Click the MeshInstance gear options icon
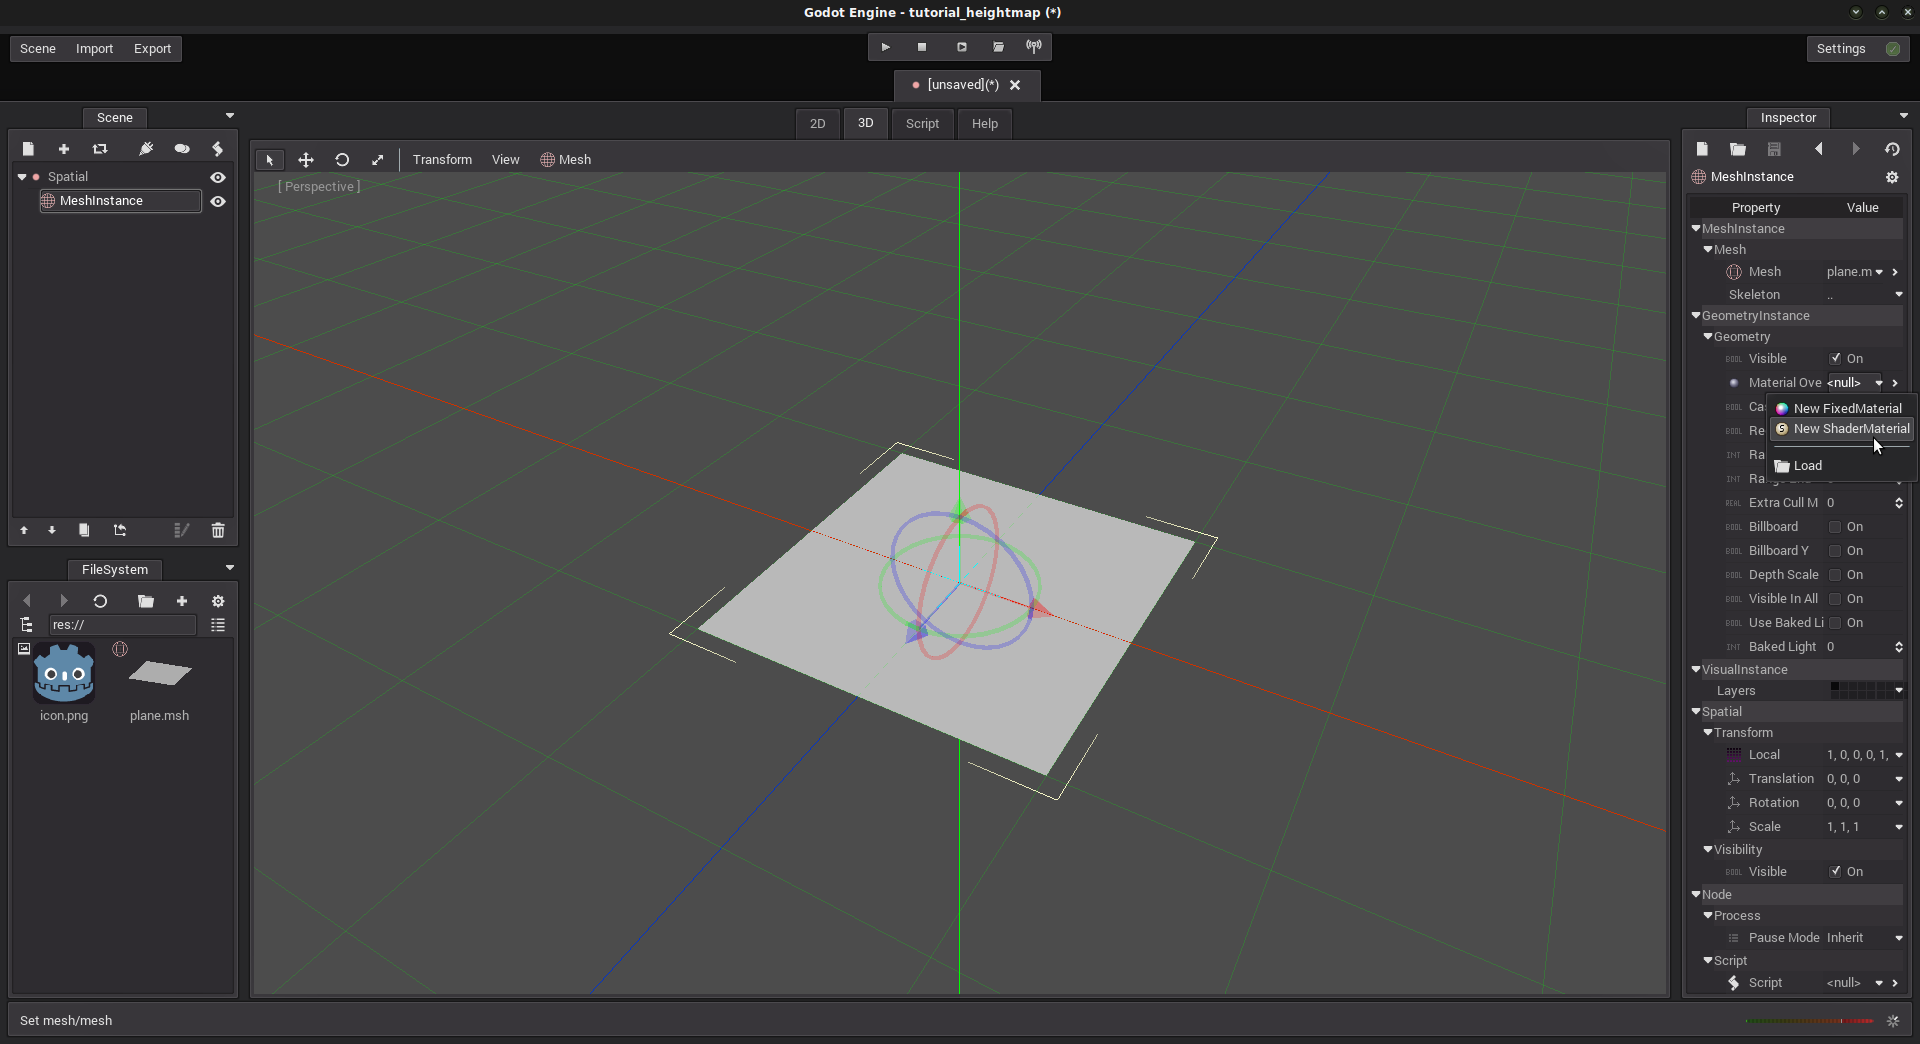Viewport: 1920px width, 1044px height. point(1892,177)
